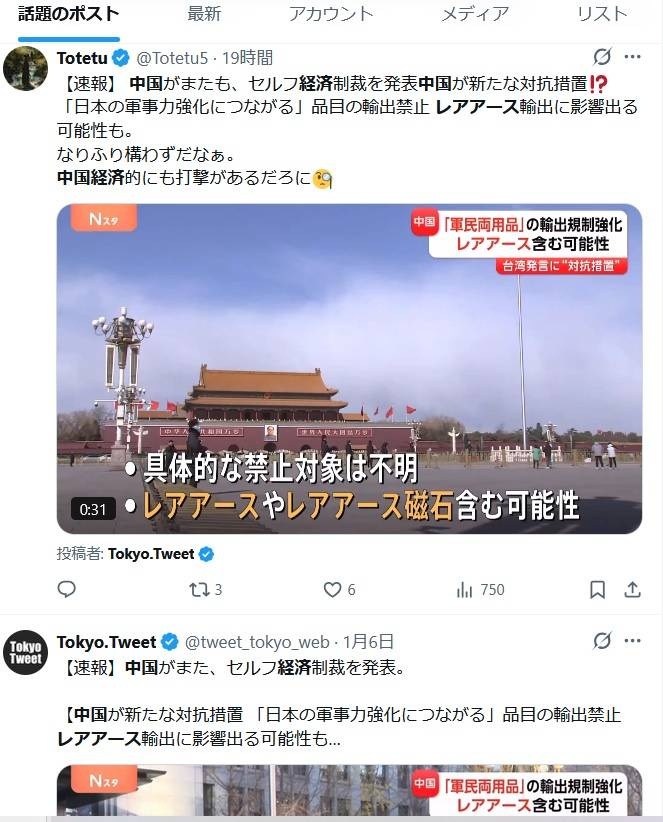Open the メディア tab

pos(475,14)
